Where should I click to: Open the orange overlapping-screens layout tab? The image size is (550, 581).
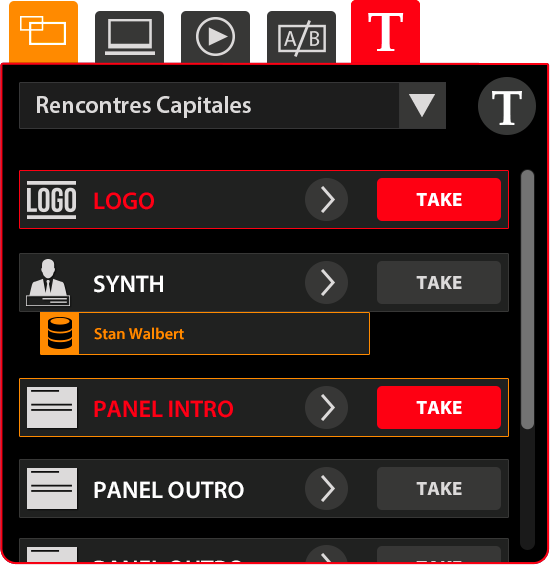pyautogui.click(x=43, y=32)
